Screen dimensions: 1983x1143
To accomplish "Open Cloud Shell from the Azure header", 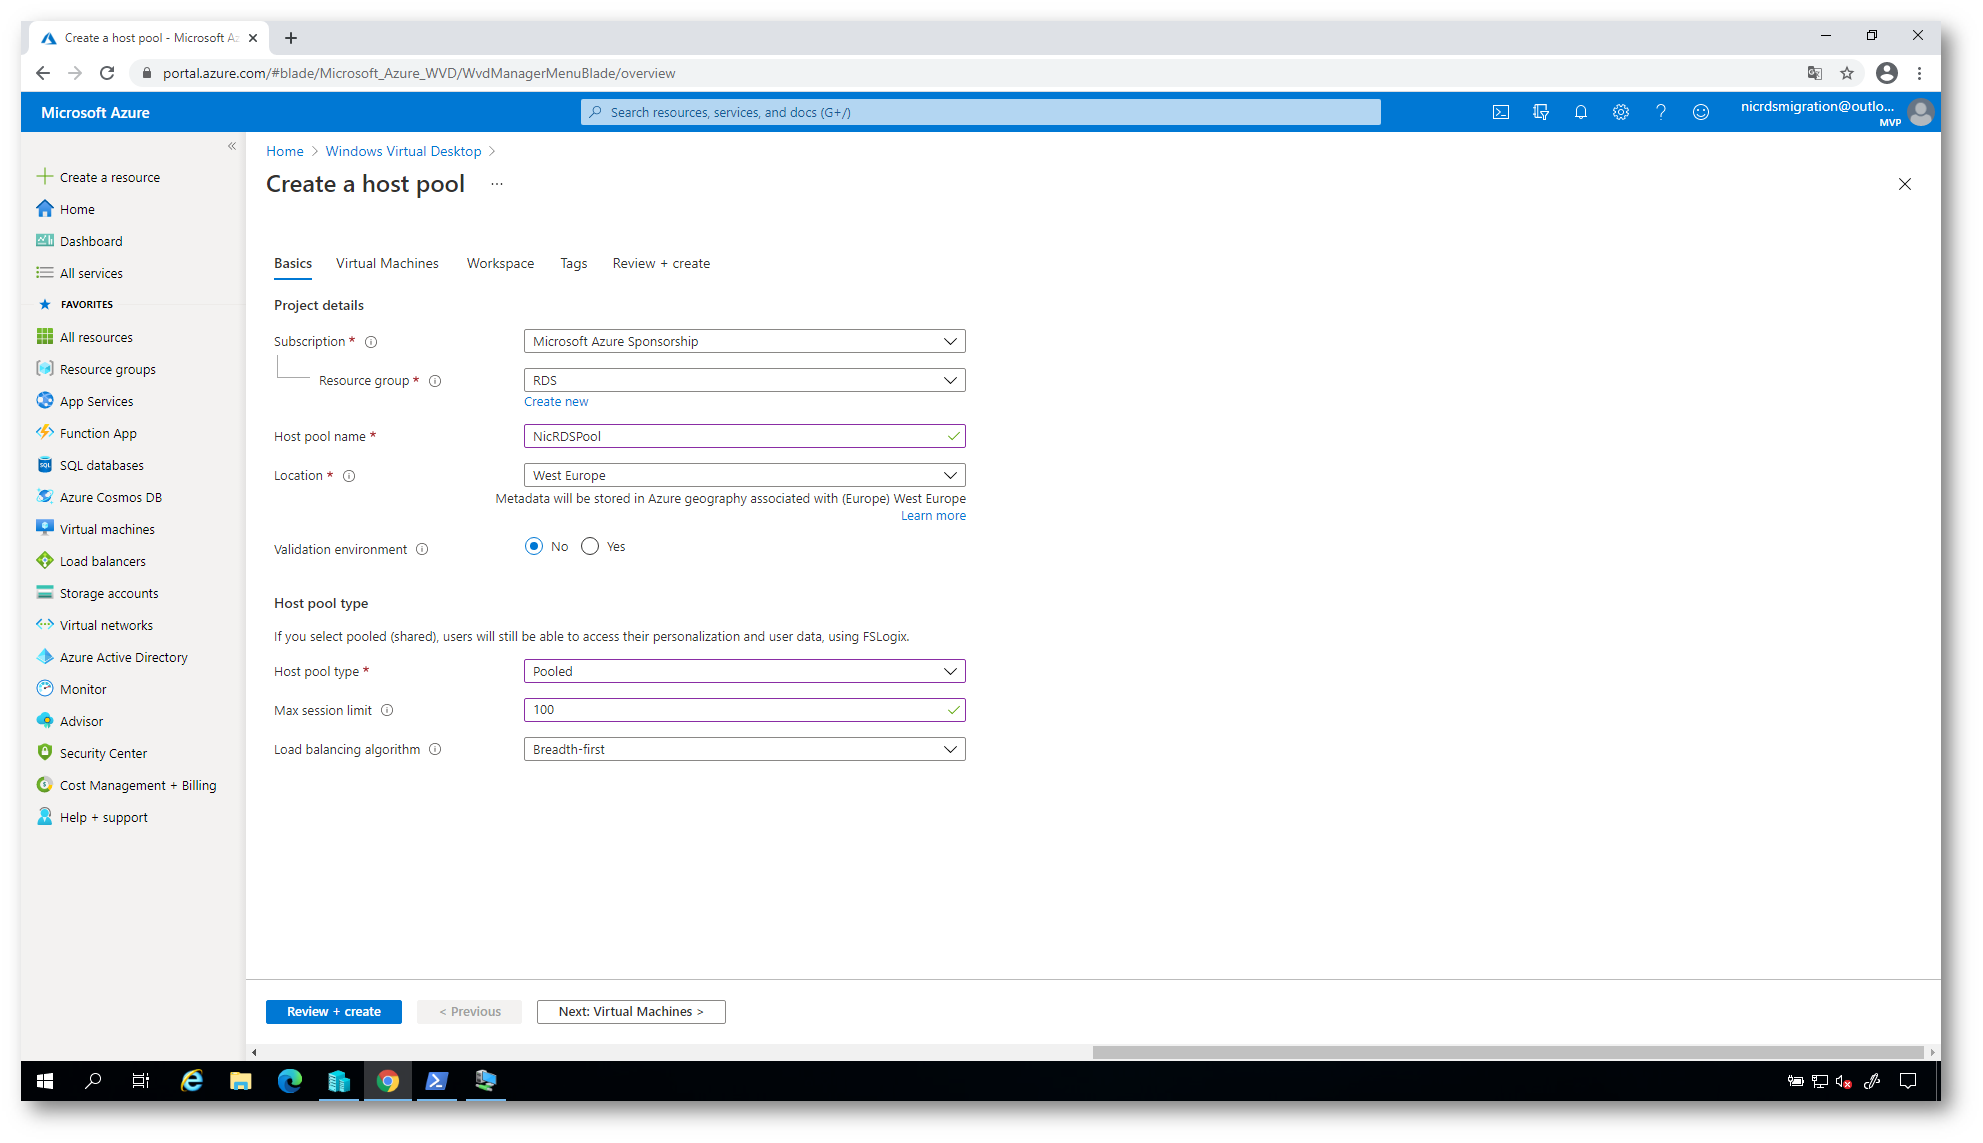I will (x=1501, y=112).
